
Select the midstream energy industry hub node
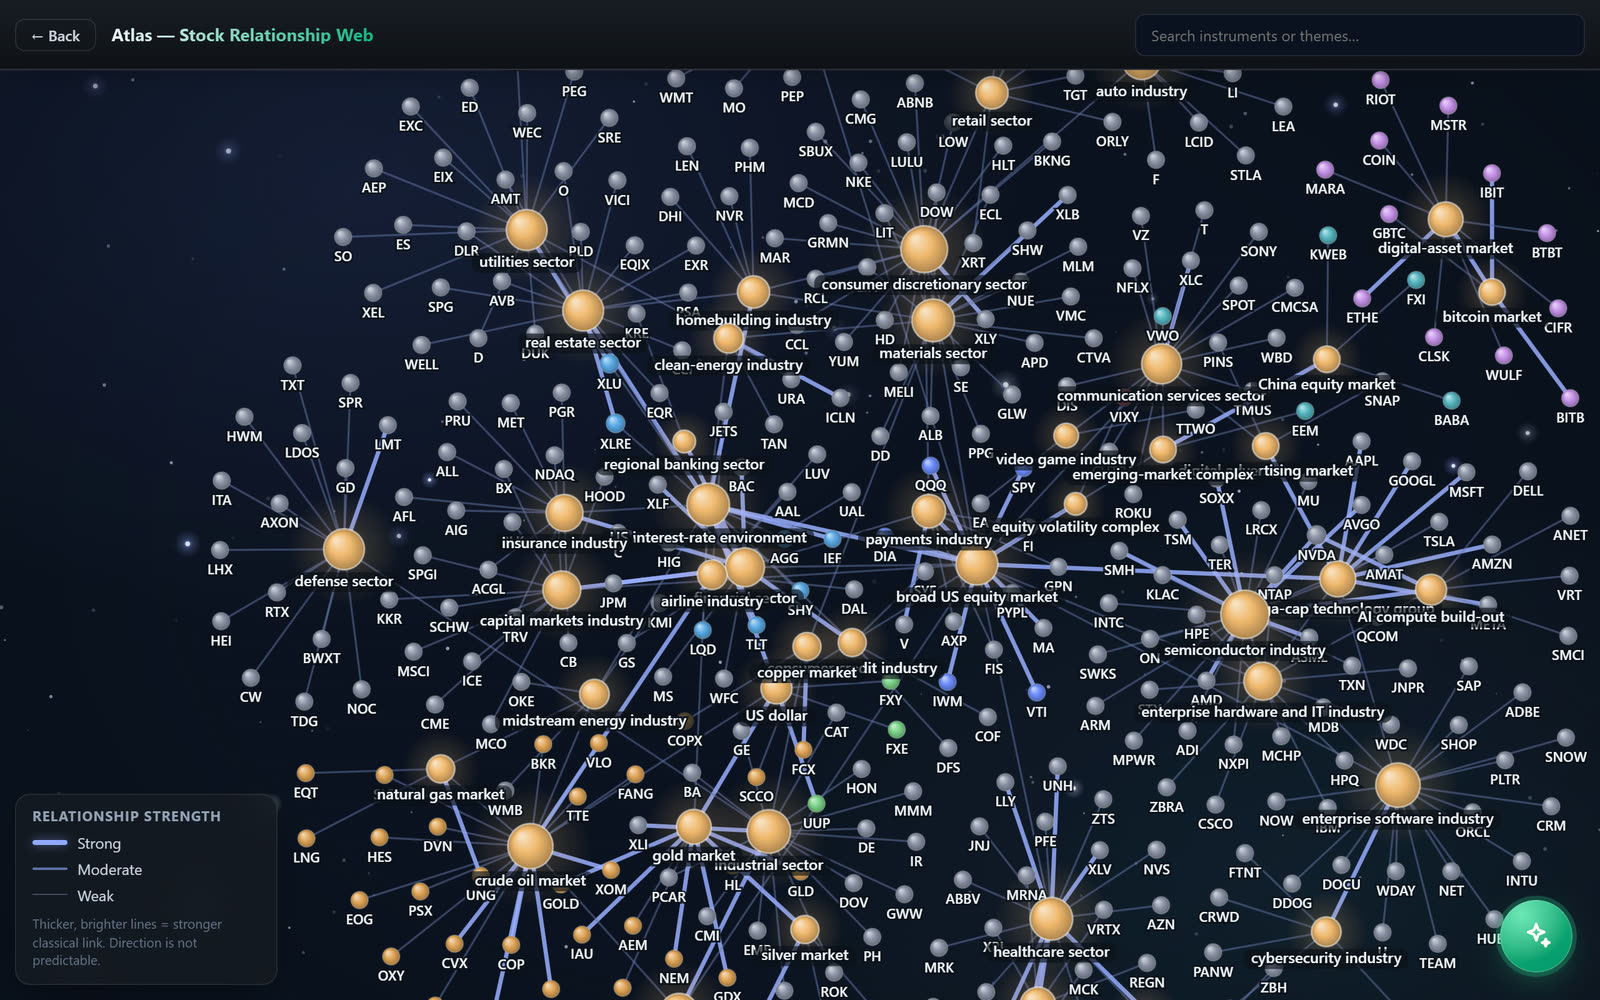pyautogui.click(x=594, y=693)
